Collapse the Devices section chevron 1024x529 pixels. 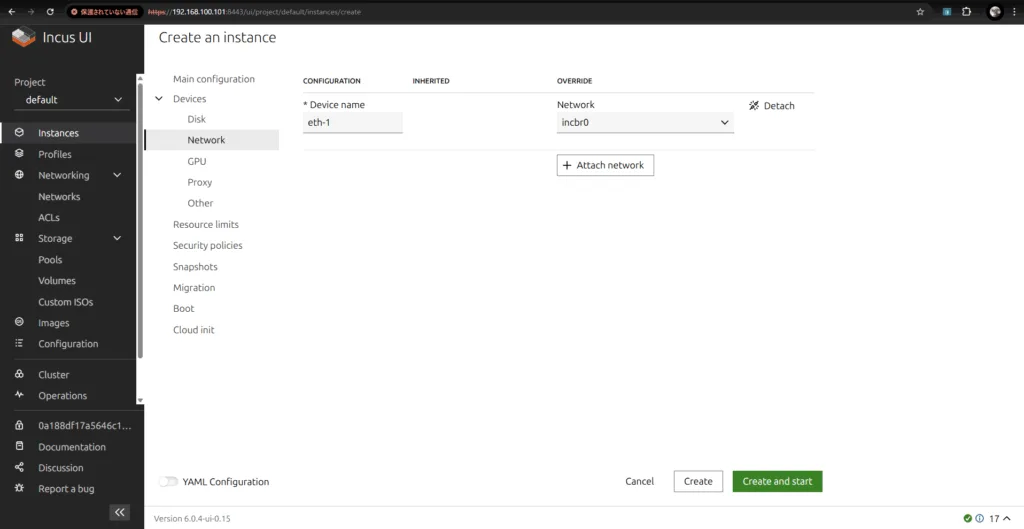tap(159, 99)
